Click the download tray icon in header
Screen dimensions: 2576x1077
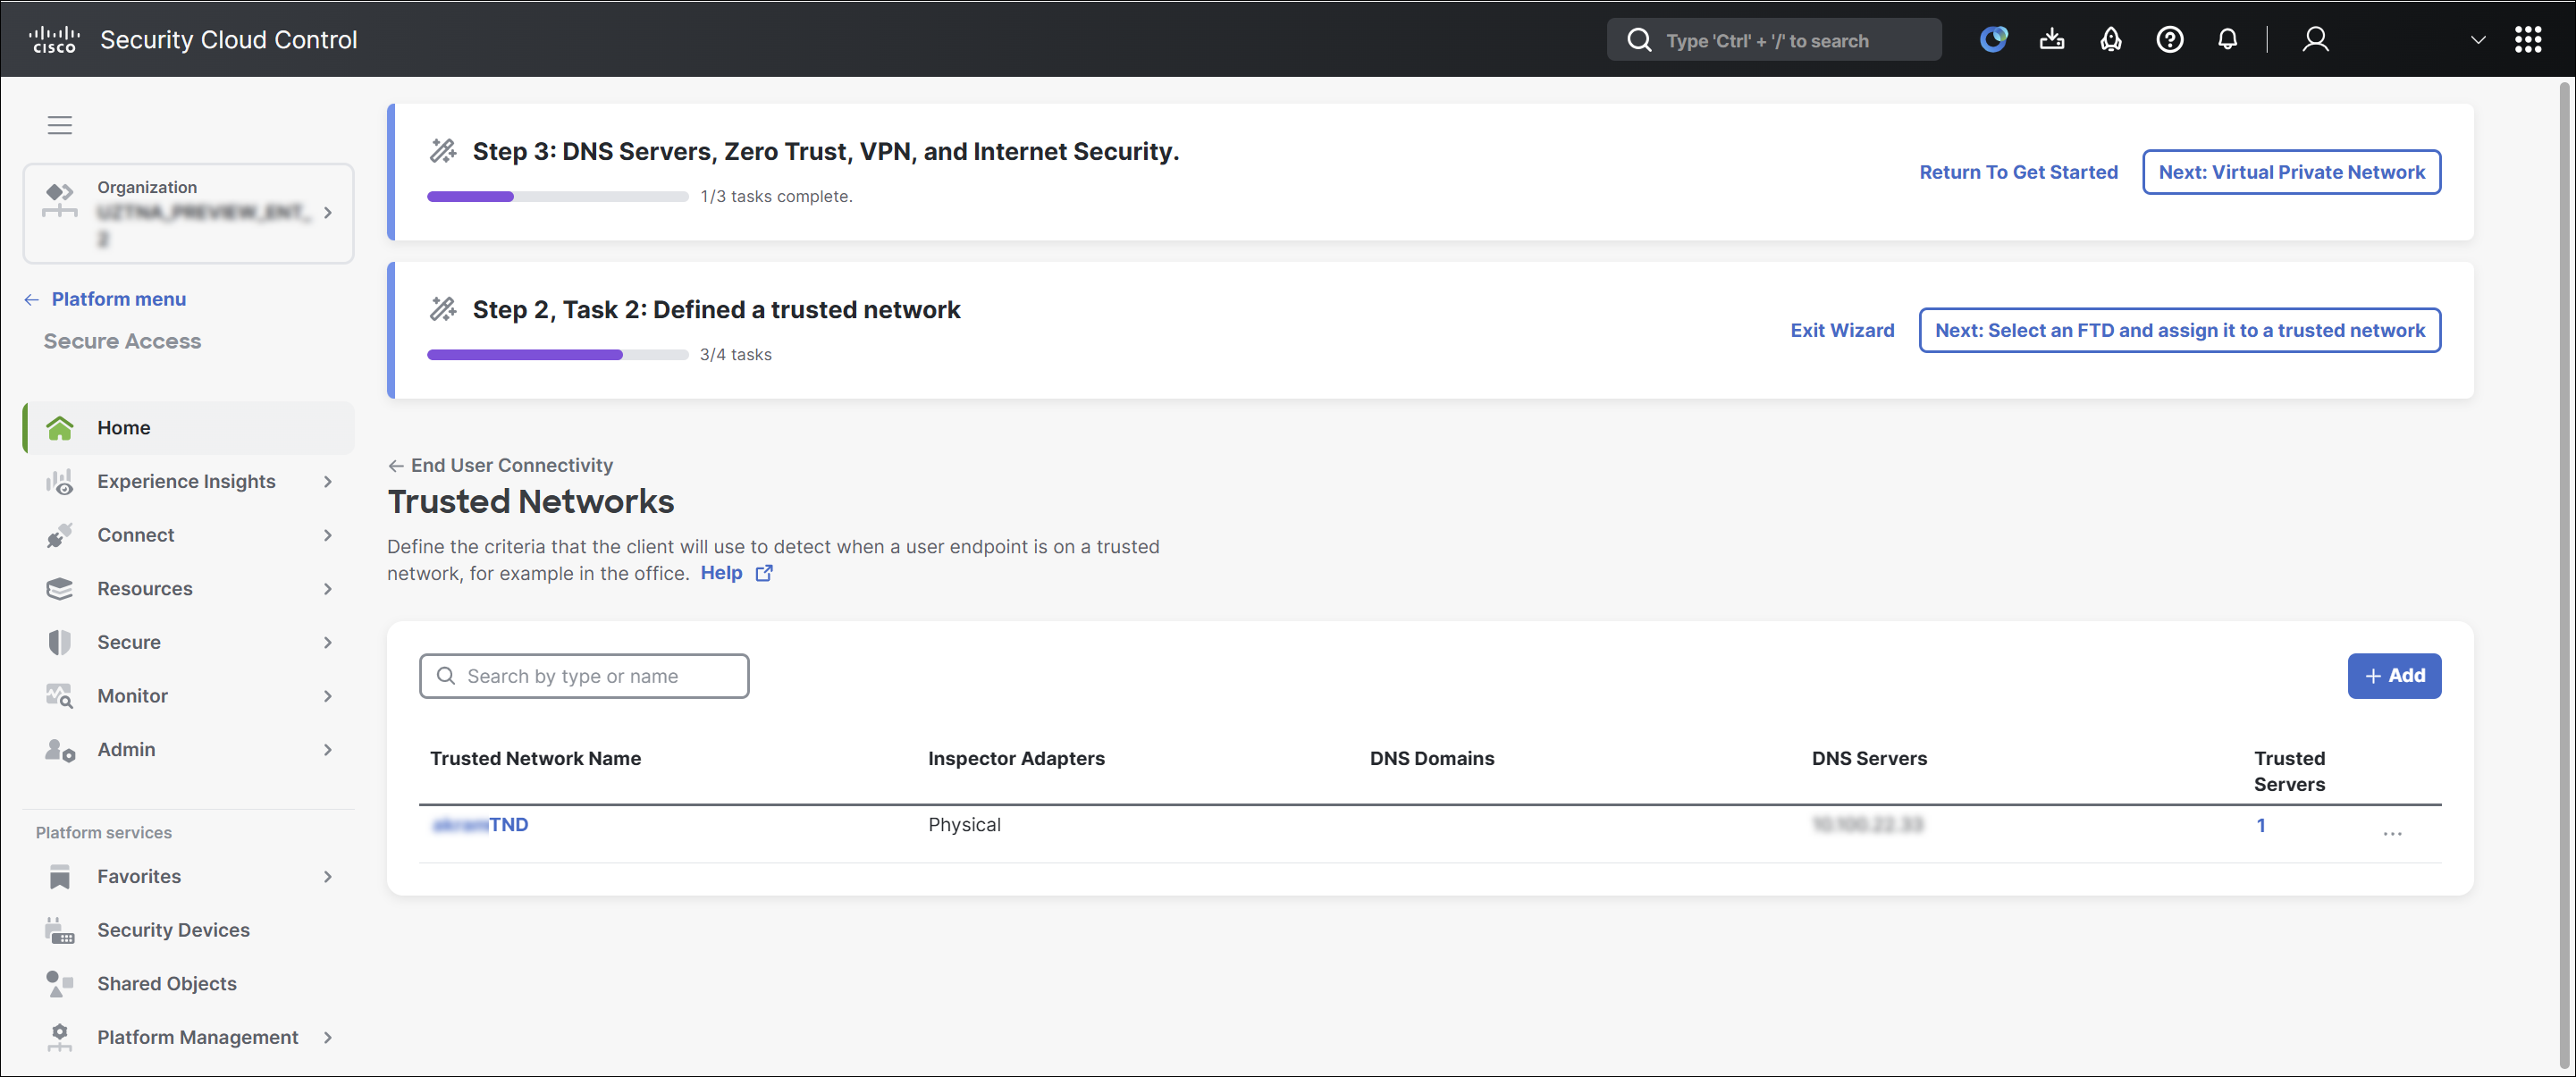pyautogui.click(x=2052, y=39)
